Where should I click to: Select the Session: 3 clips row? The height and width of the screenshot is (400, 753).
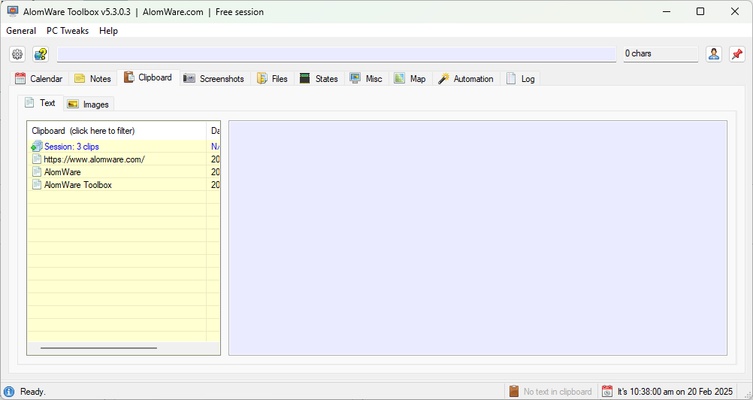(x=123, y=146)
